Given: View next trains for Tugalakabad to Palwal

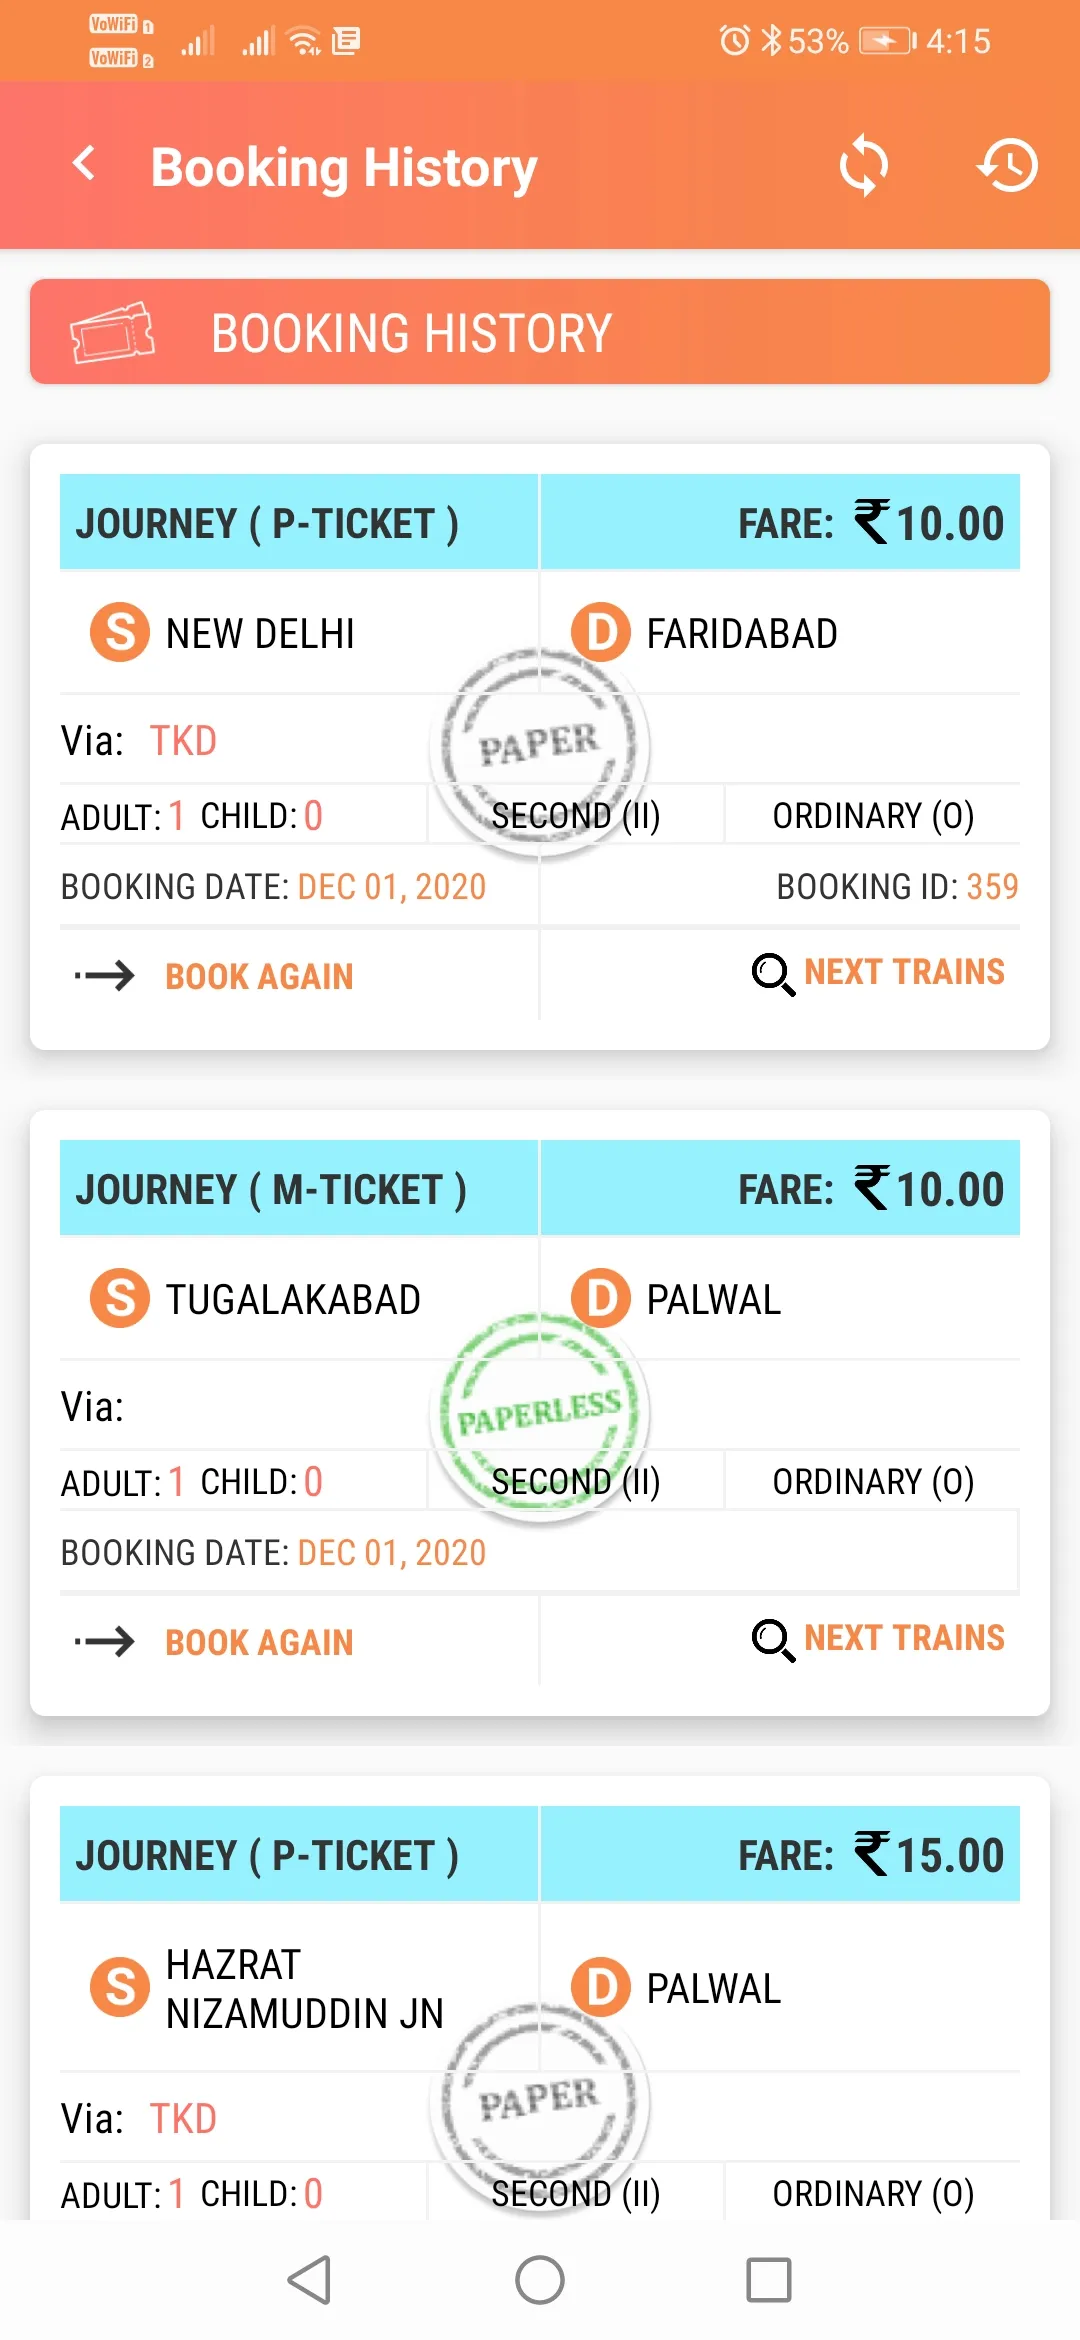Looking at the screenshot, I should point(904,1638).
